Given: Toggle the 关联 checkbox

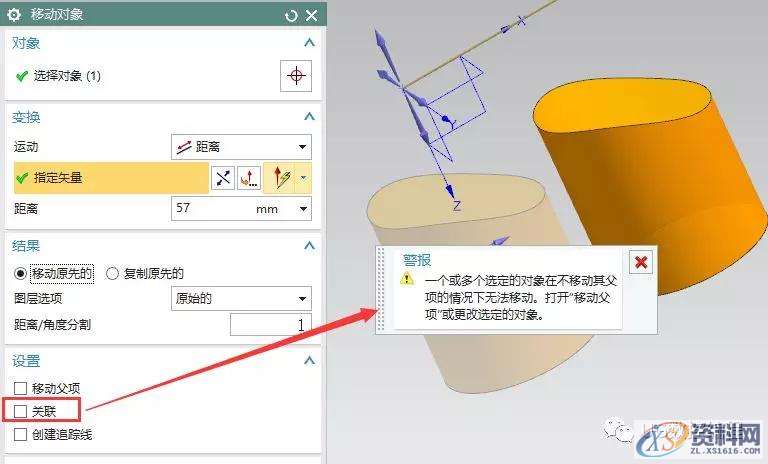Looking at the screenshot, I should (21, 411).
